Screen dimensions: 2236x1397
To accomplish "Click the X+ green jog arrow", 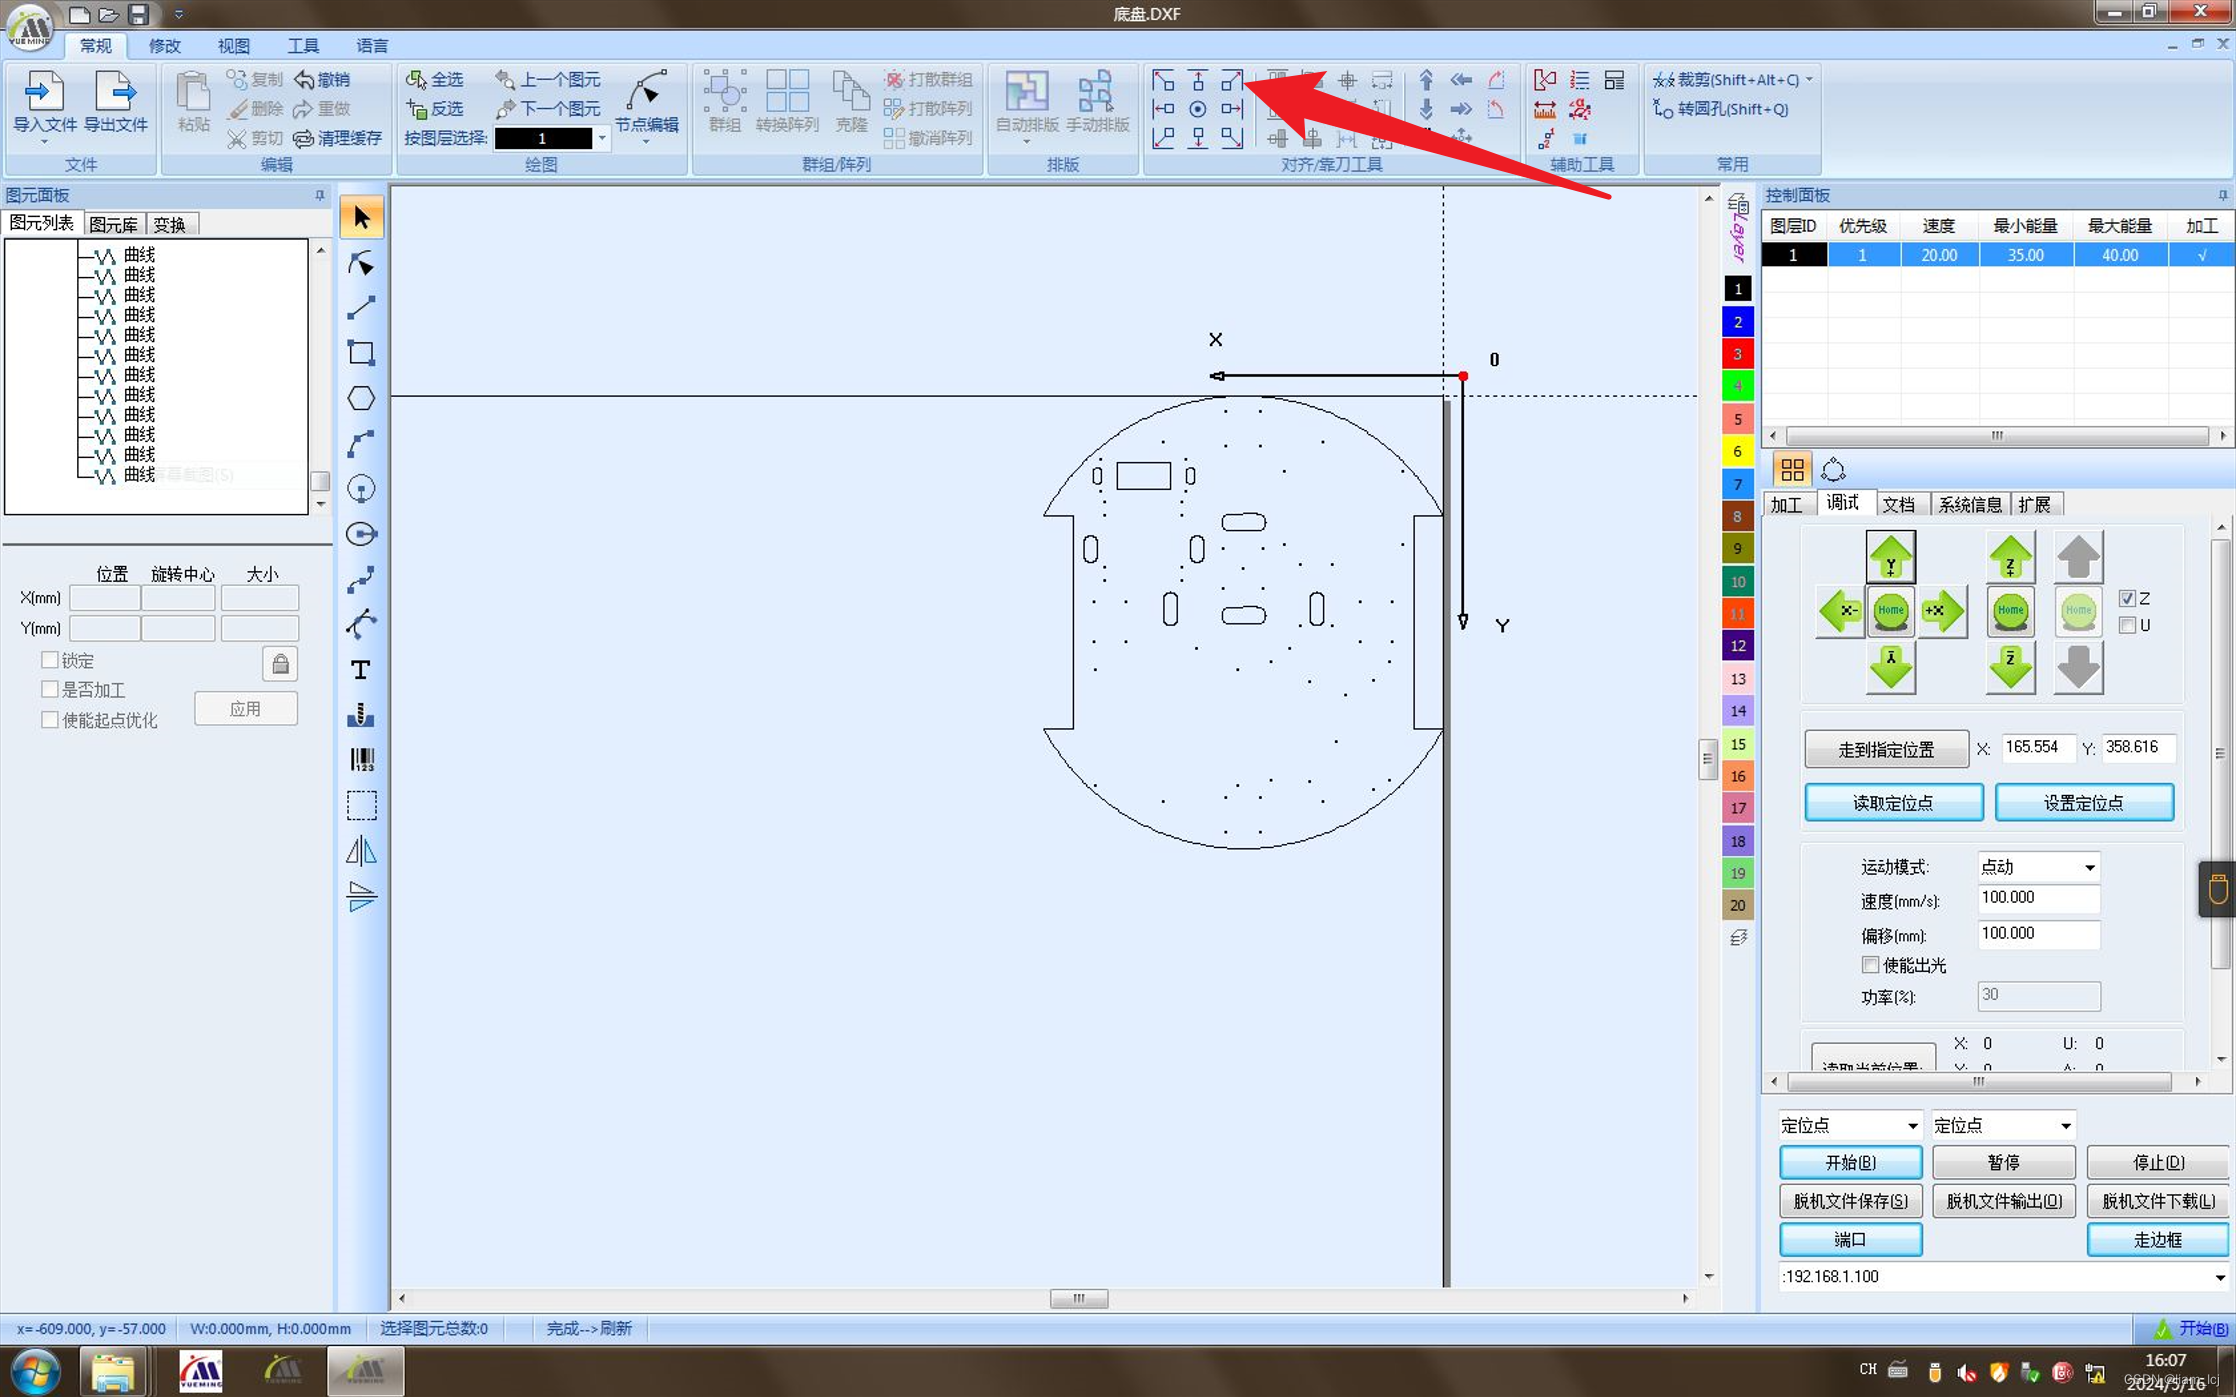I will [1942, 610].
